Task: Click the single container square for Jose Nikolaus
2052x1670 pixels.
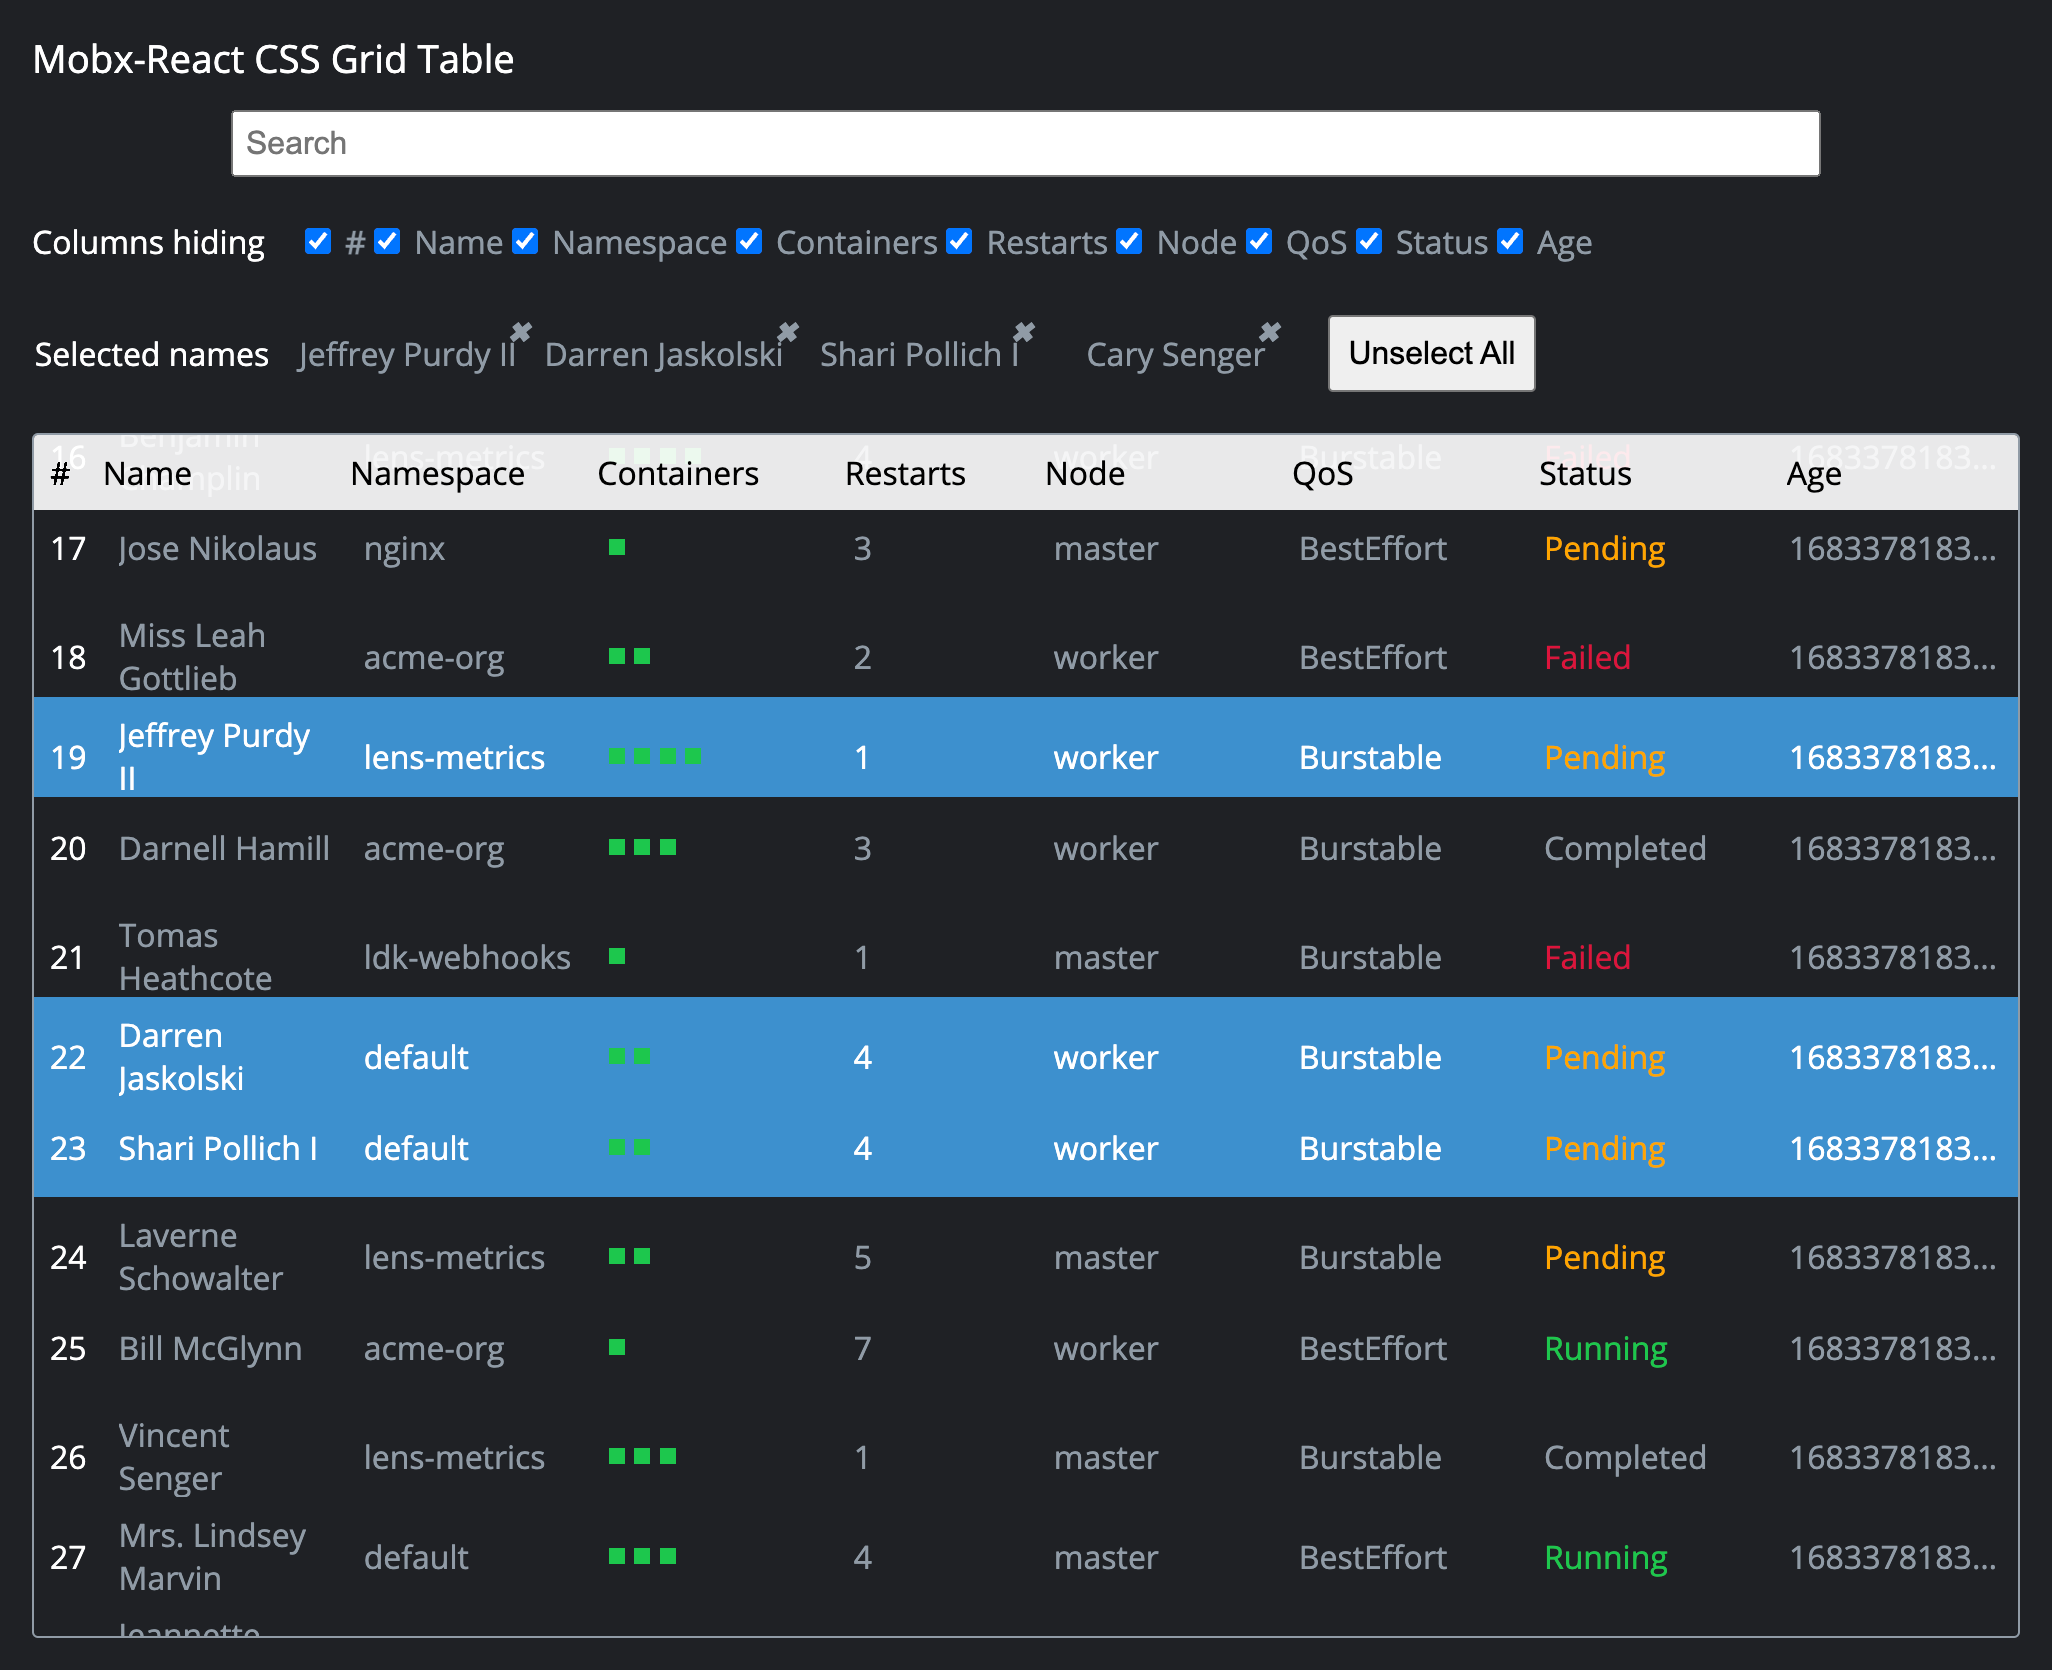Action: tap(617, 547)
